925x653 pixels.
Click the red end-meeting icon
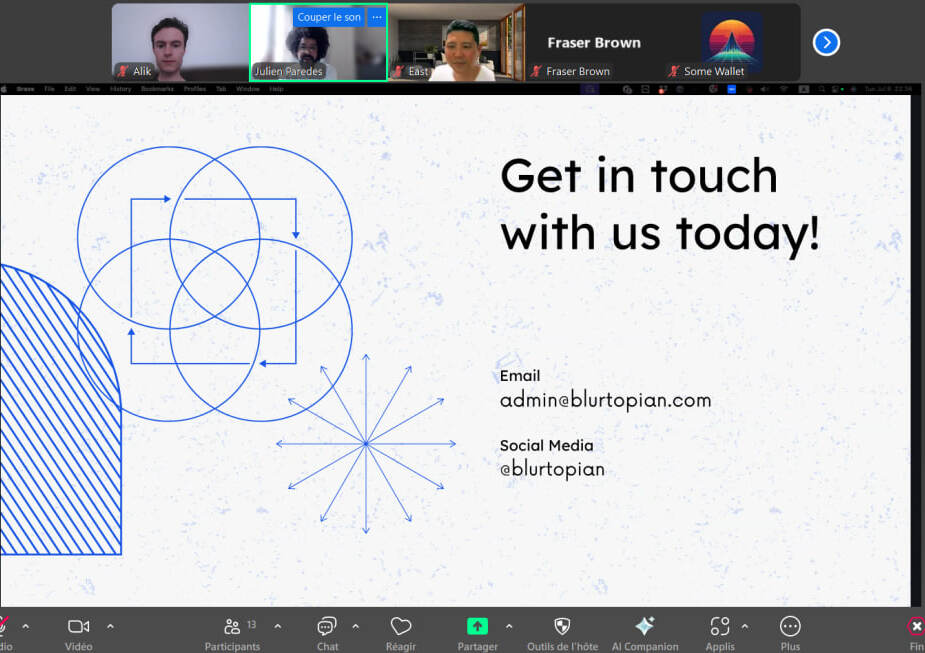(x=916, y=626)
